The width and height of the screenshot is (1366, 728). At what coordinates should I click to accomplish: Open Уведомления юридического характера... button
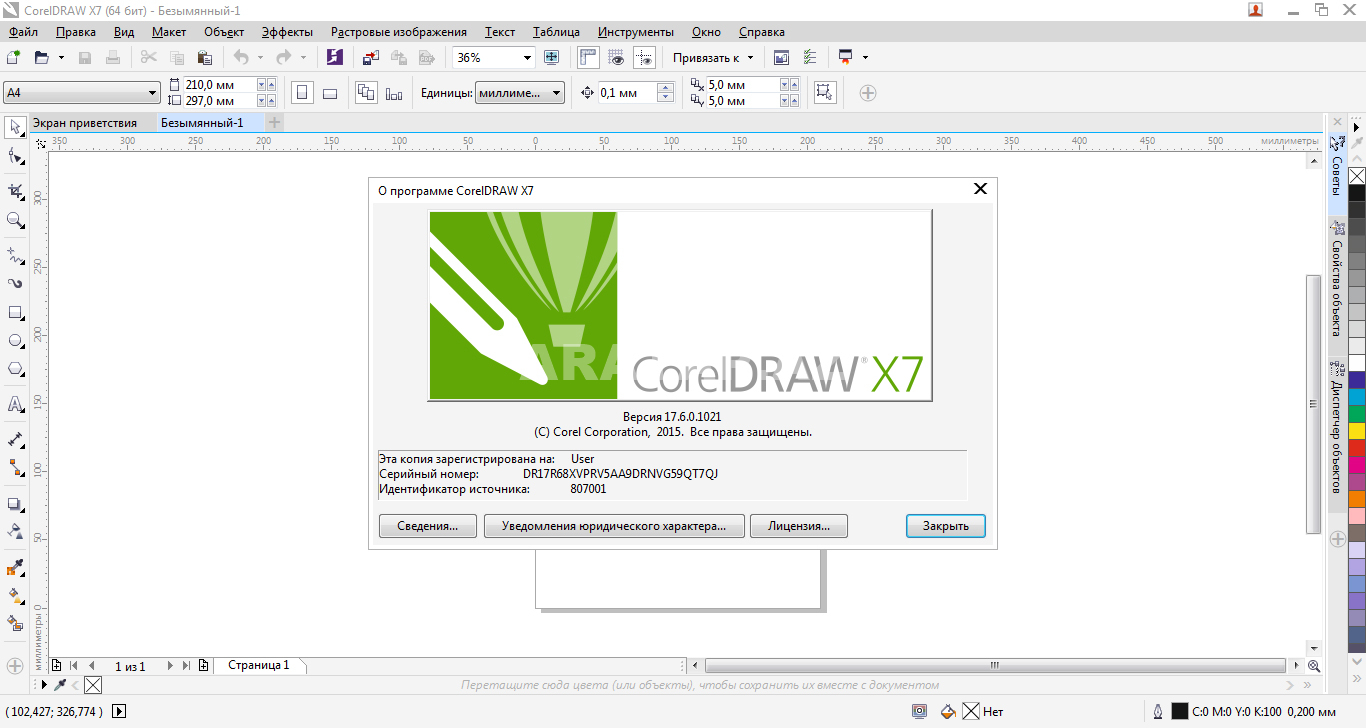pos(614,526)
